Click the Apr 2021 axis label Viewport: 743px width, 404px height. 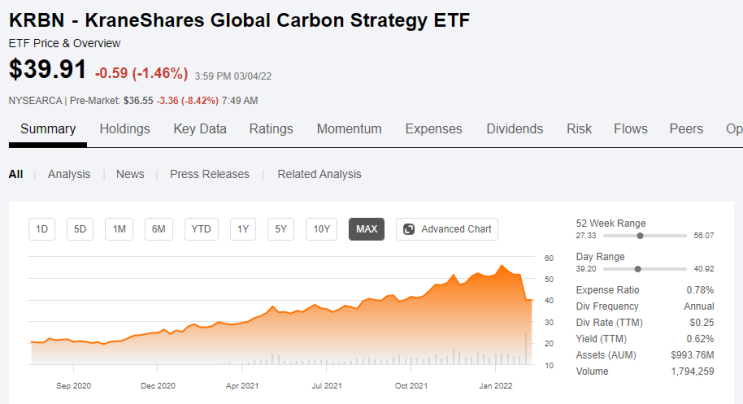tap(242, 386)
